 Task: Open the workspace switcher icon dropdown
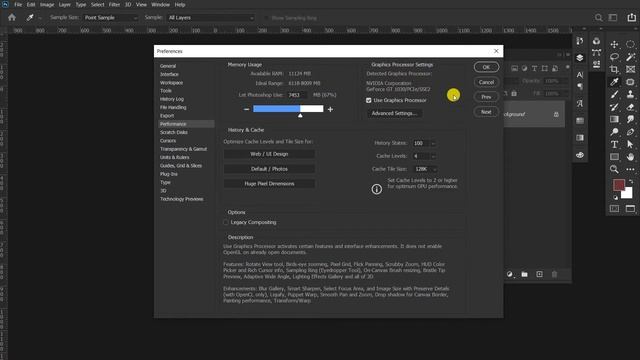coord(613,18)
